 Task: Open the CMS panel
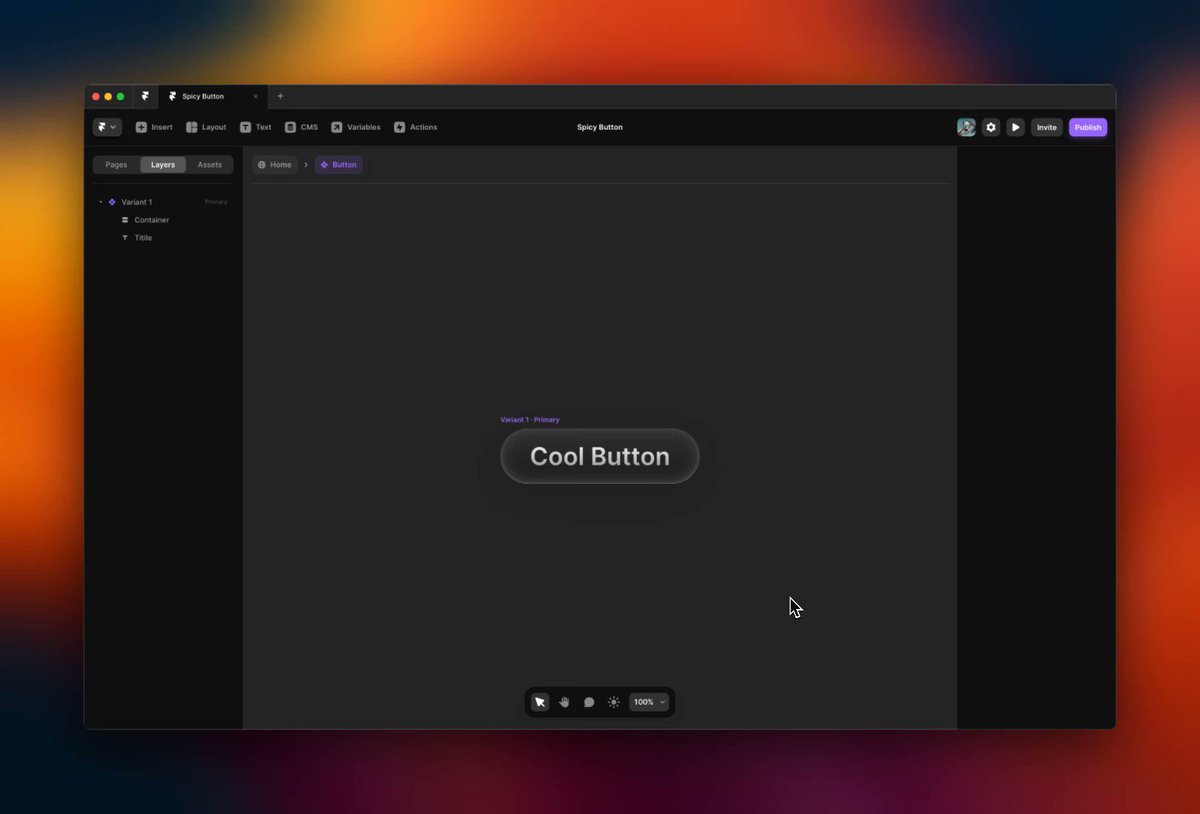(301, 127)
